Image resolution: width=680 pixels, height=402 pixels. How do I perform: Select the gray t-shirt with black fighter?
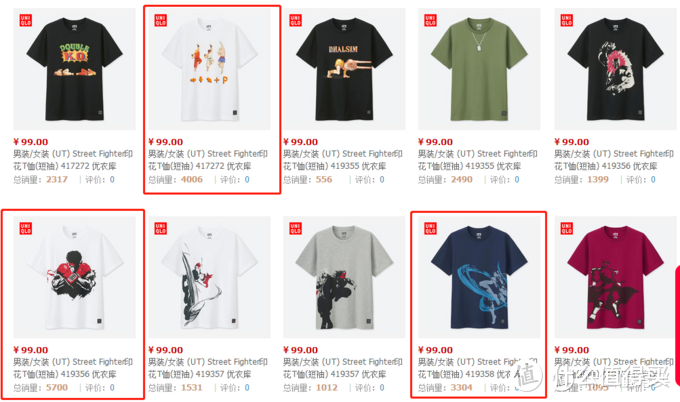[x=344, y=277]
